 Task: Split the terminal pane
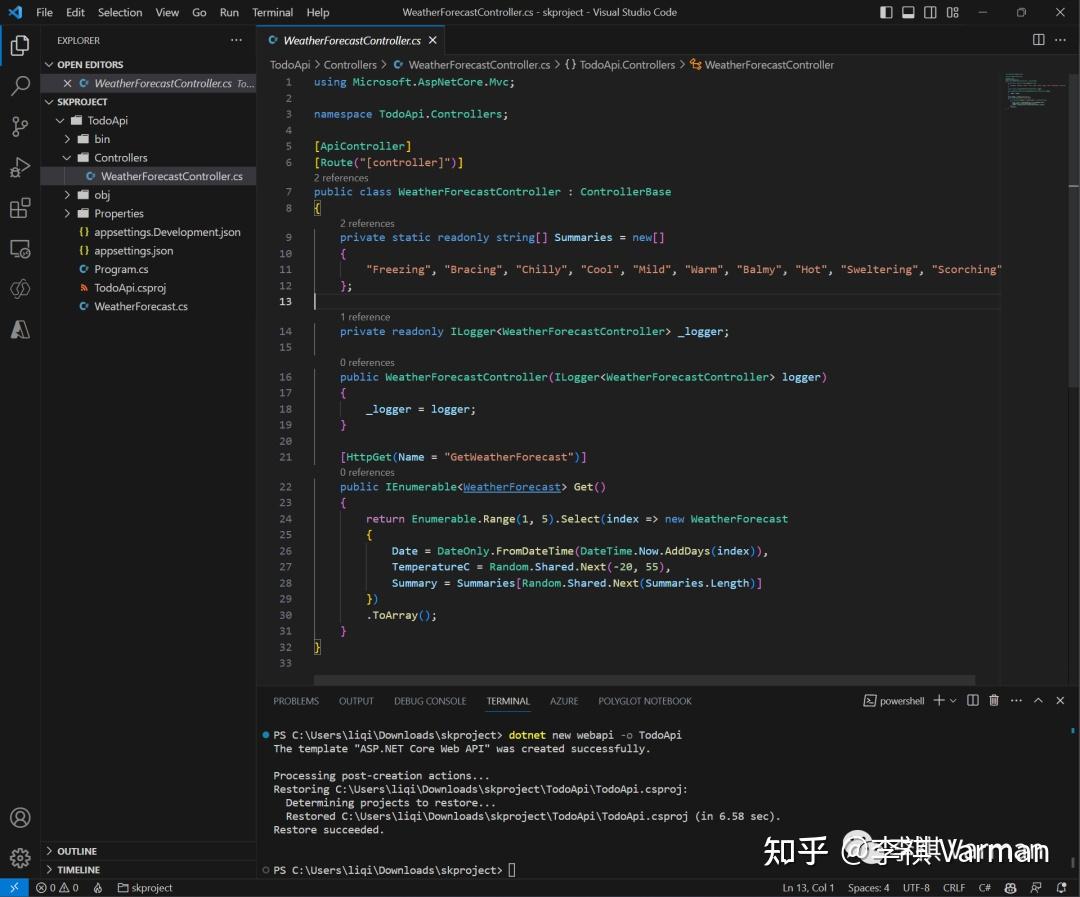(972, 700)
